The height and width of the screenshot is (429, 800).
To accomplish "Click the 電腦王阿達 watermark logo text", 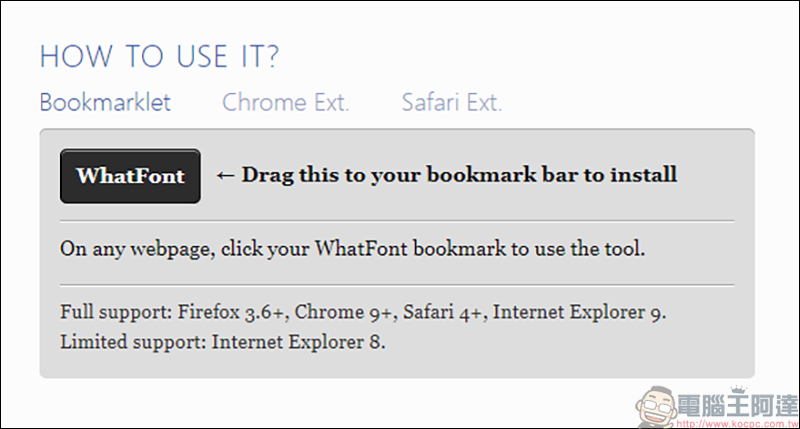I will coord(738,407).
